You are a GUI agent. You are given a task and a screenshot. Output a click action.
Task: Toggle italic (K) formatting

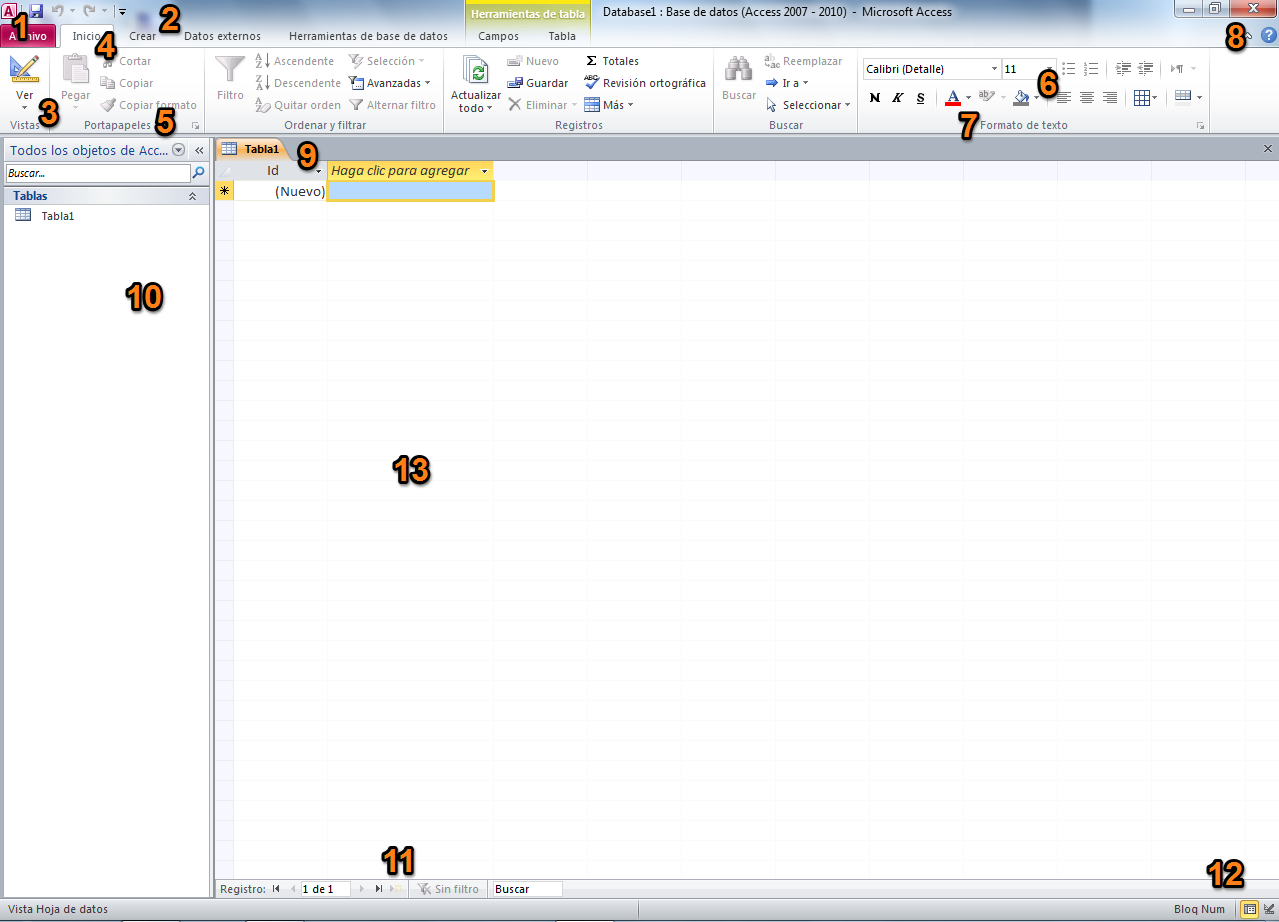pos(897,98)
